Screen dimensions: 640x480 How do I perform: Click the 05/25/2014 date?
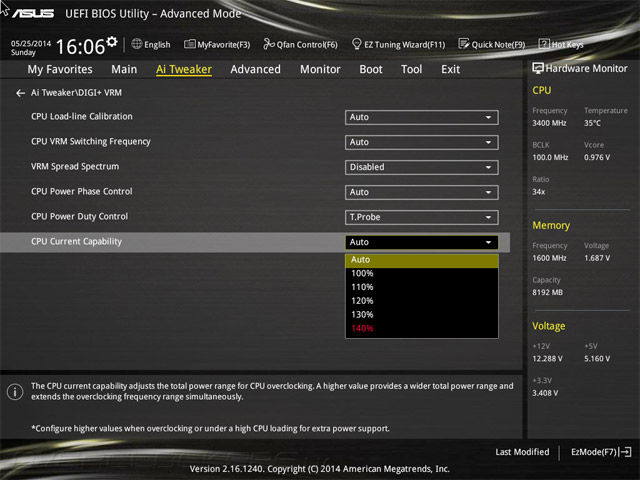(31, 43)
